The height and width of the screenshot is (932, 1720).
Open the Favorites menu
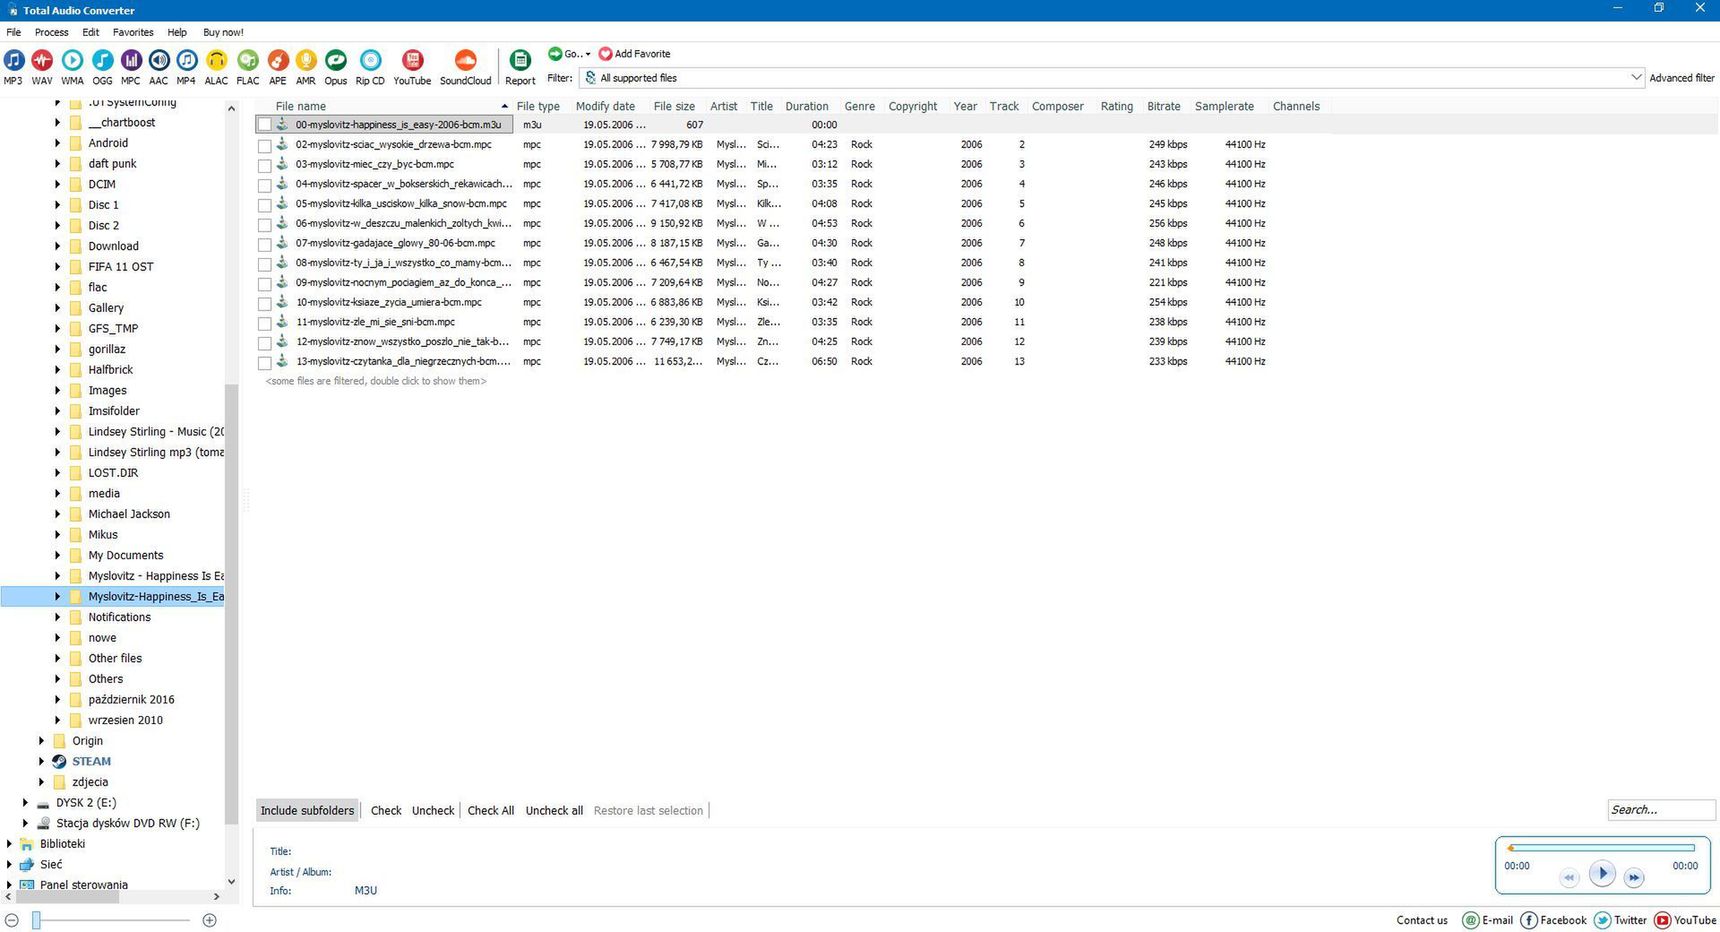133,32
